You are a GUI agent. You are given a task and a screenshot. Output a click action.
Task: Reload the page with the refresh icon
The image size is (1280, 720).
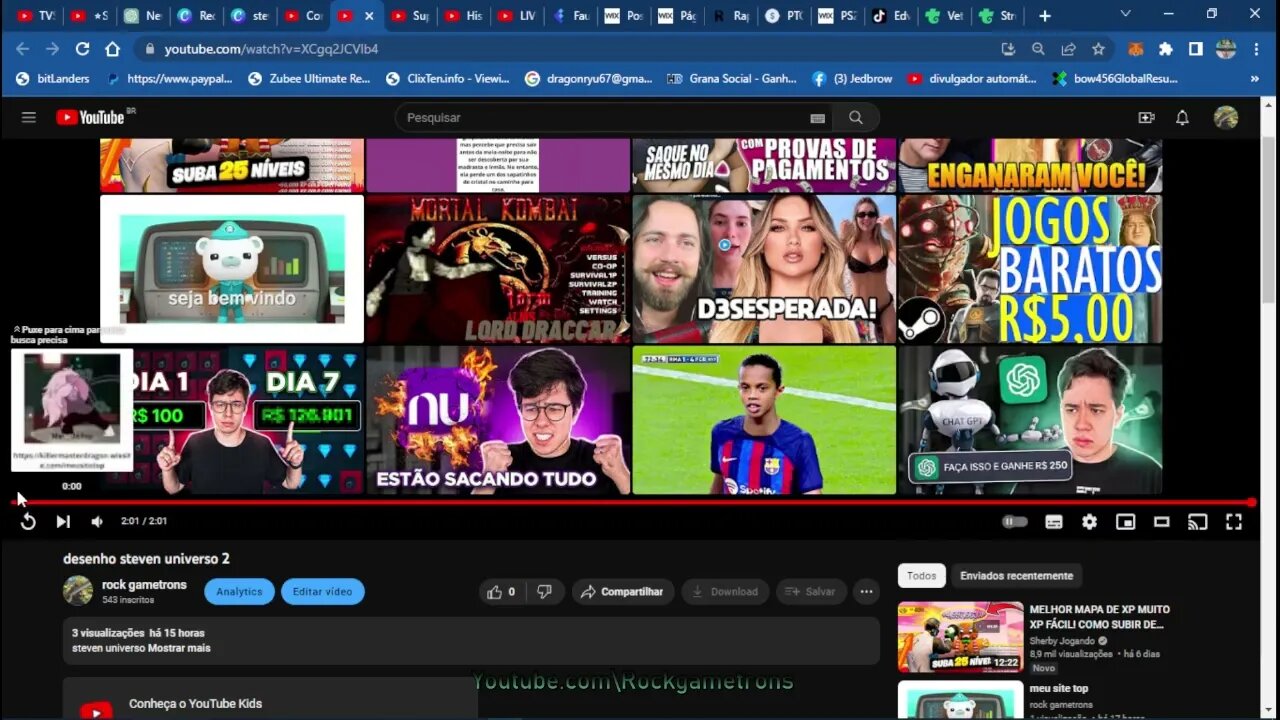coord(82,49)
